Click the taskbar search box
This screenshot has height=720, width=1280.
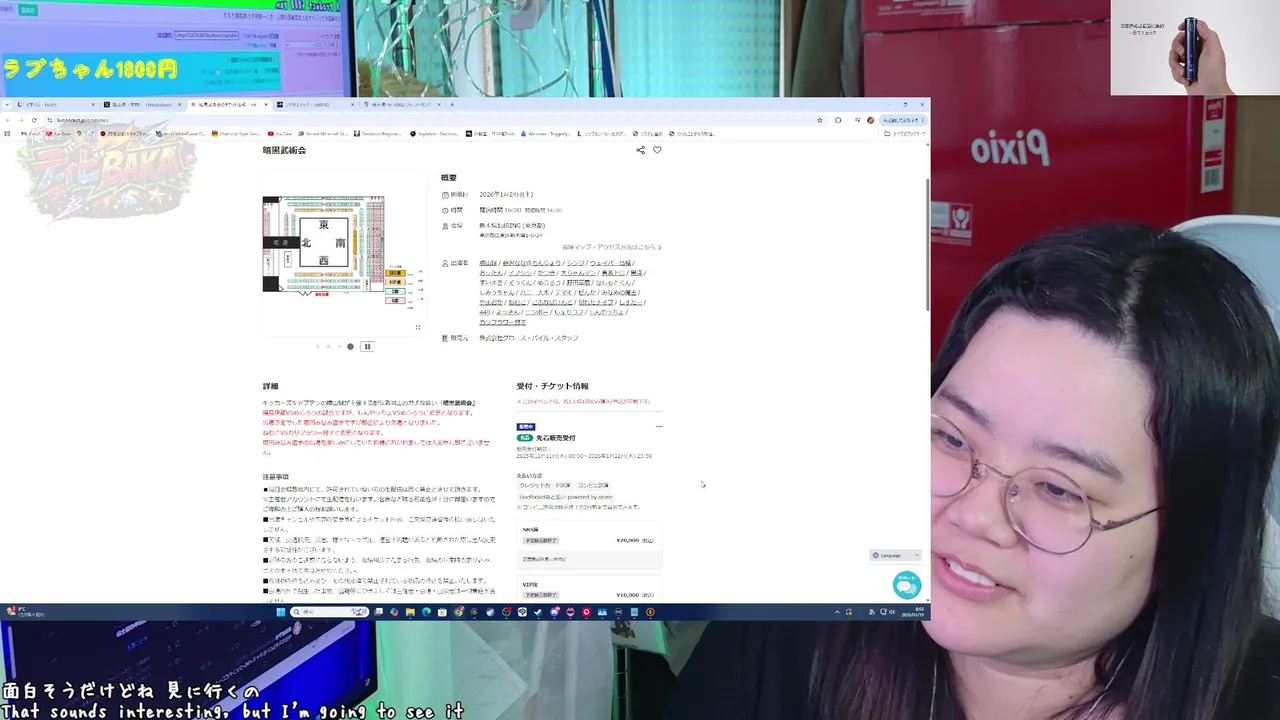point(330,612)
